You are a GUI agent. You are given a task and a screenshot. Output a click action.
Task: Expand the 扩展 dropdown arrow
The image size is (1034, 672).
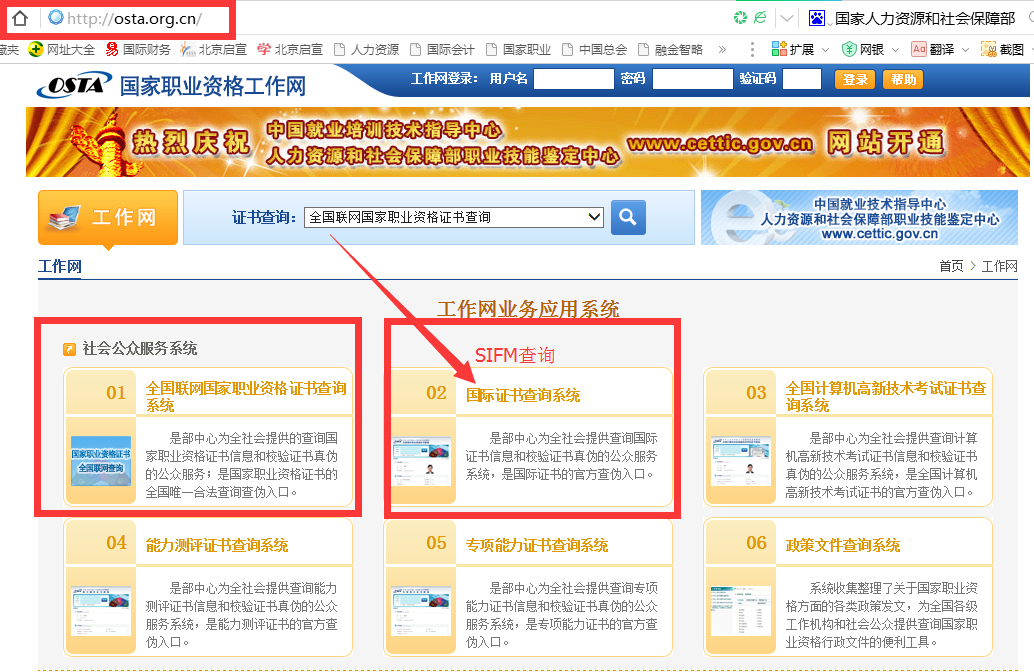[x=825, y=49]
